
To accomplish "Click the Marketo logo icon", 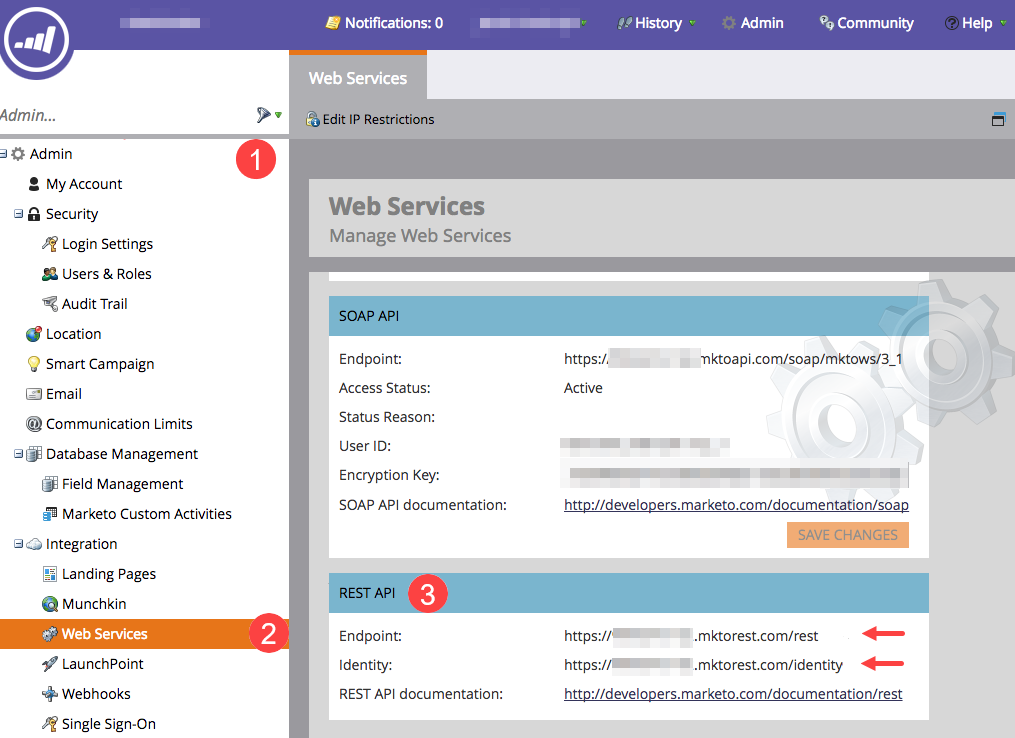I will [x=36, y=40].
